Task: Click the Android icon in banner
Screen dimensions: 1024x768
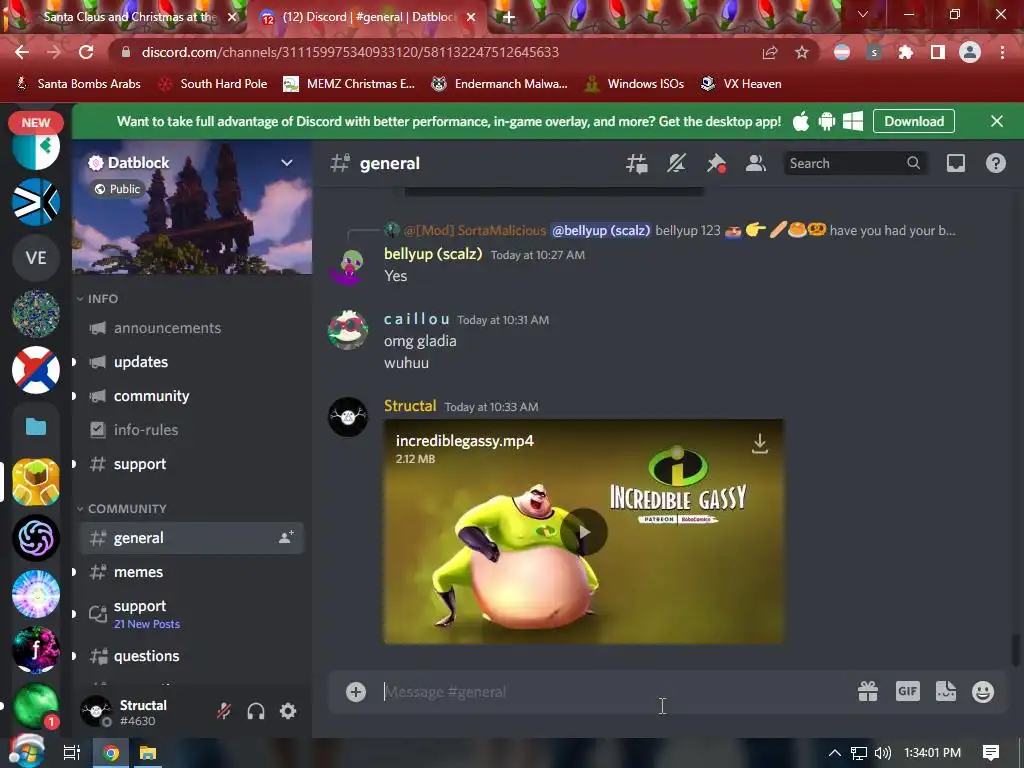Action: [x=827, y=121]
